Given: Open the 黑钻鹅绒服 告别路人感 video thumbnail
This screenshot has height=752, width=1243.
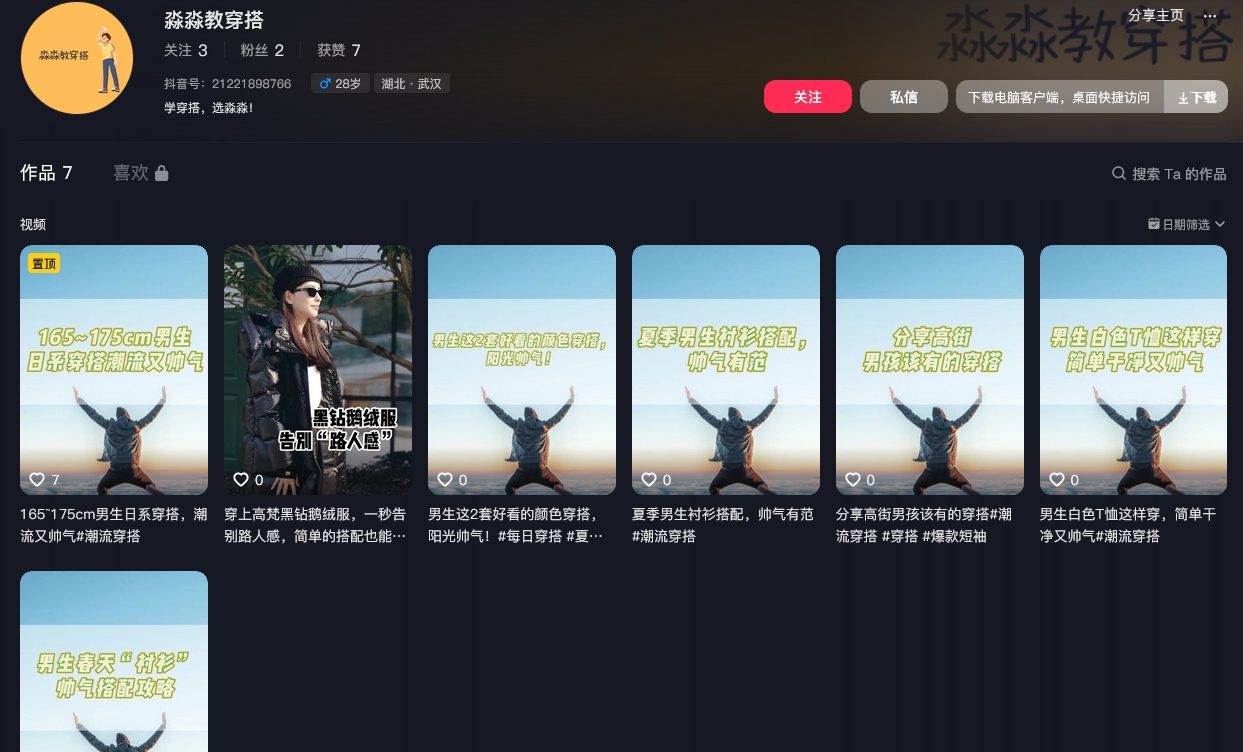Looking at the screenshot, I should tap(318, 370).
